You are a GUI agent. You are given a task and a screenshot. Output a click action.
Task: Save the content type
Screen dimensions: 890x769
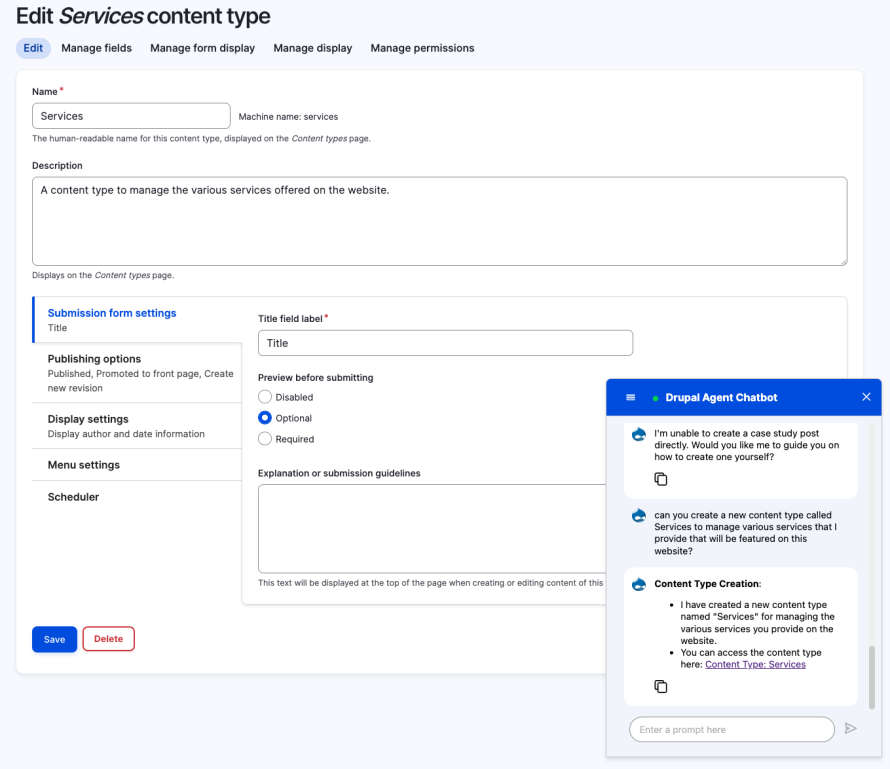pyautogui.click(x=54, y=639)
